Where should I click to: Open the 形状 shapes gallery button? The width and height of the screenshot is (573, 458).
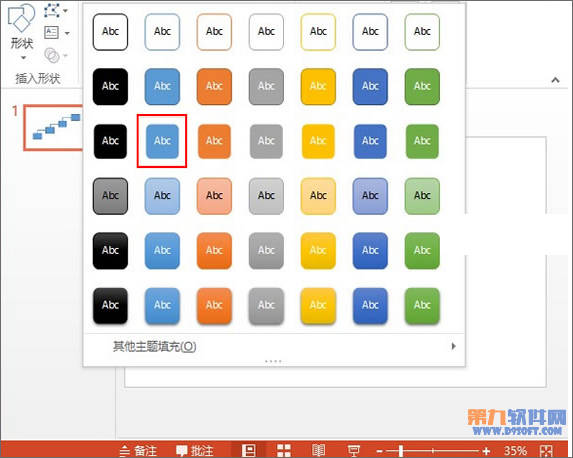coord(22,33)
